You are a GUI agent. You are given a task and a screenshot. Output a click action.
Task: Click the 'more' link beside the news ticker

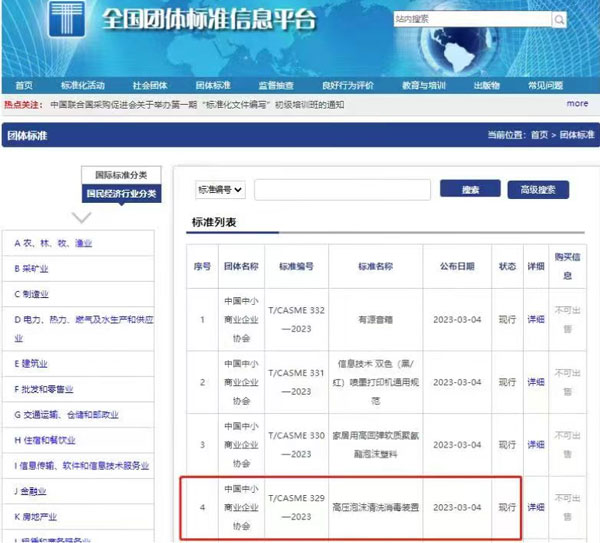(577, 103)
